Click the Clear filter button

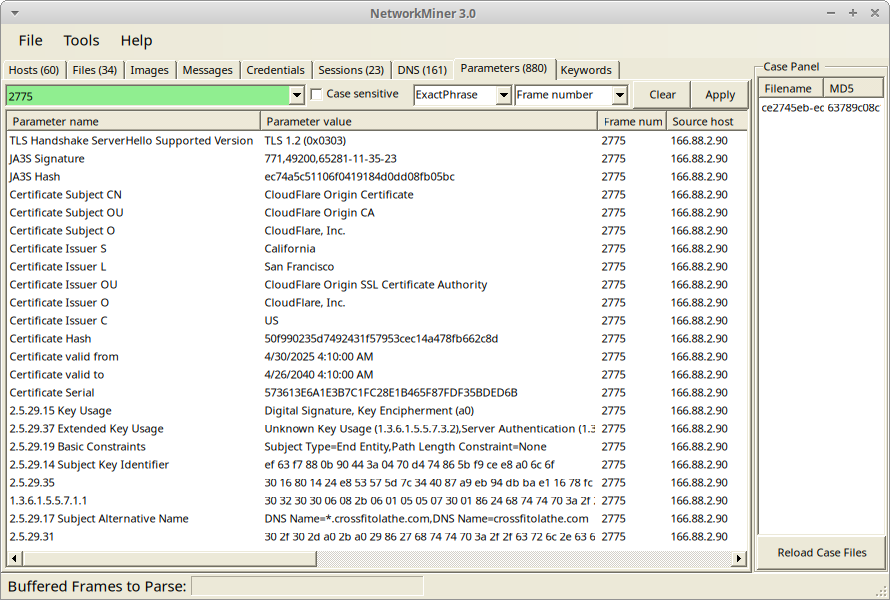[x=662, y=95]
